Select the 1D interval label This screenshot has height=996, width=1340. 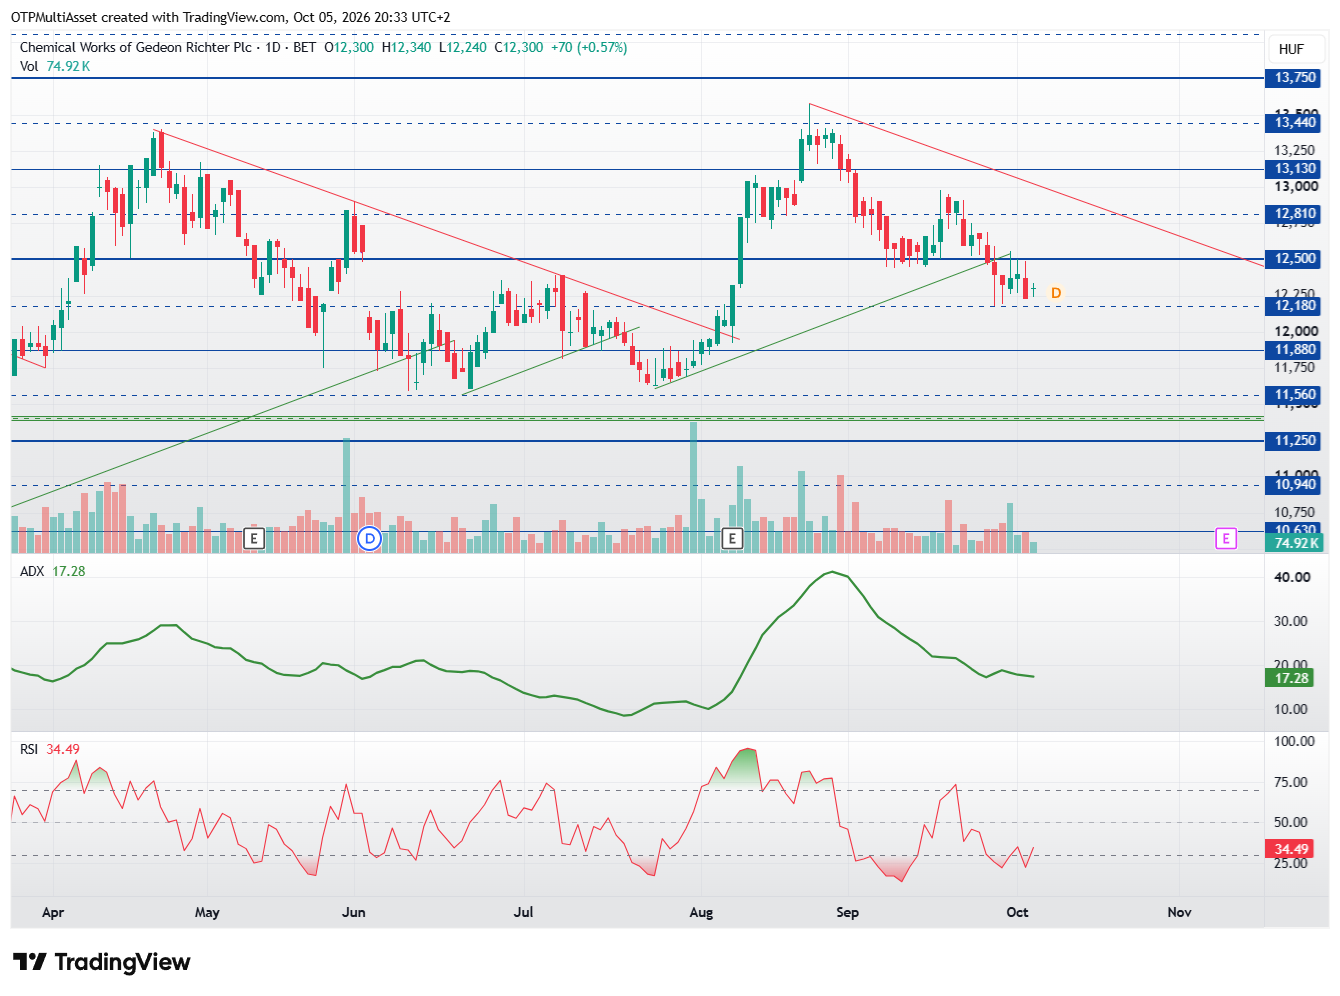[273, 47]
